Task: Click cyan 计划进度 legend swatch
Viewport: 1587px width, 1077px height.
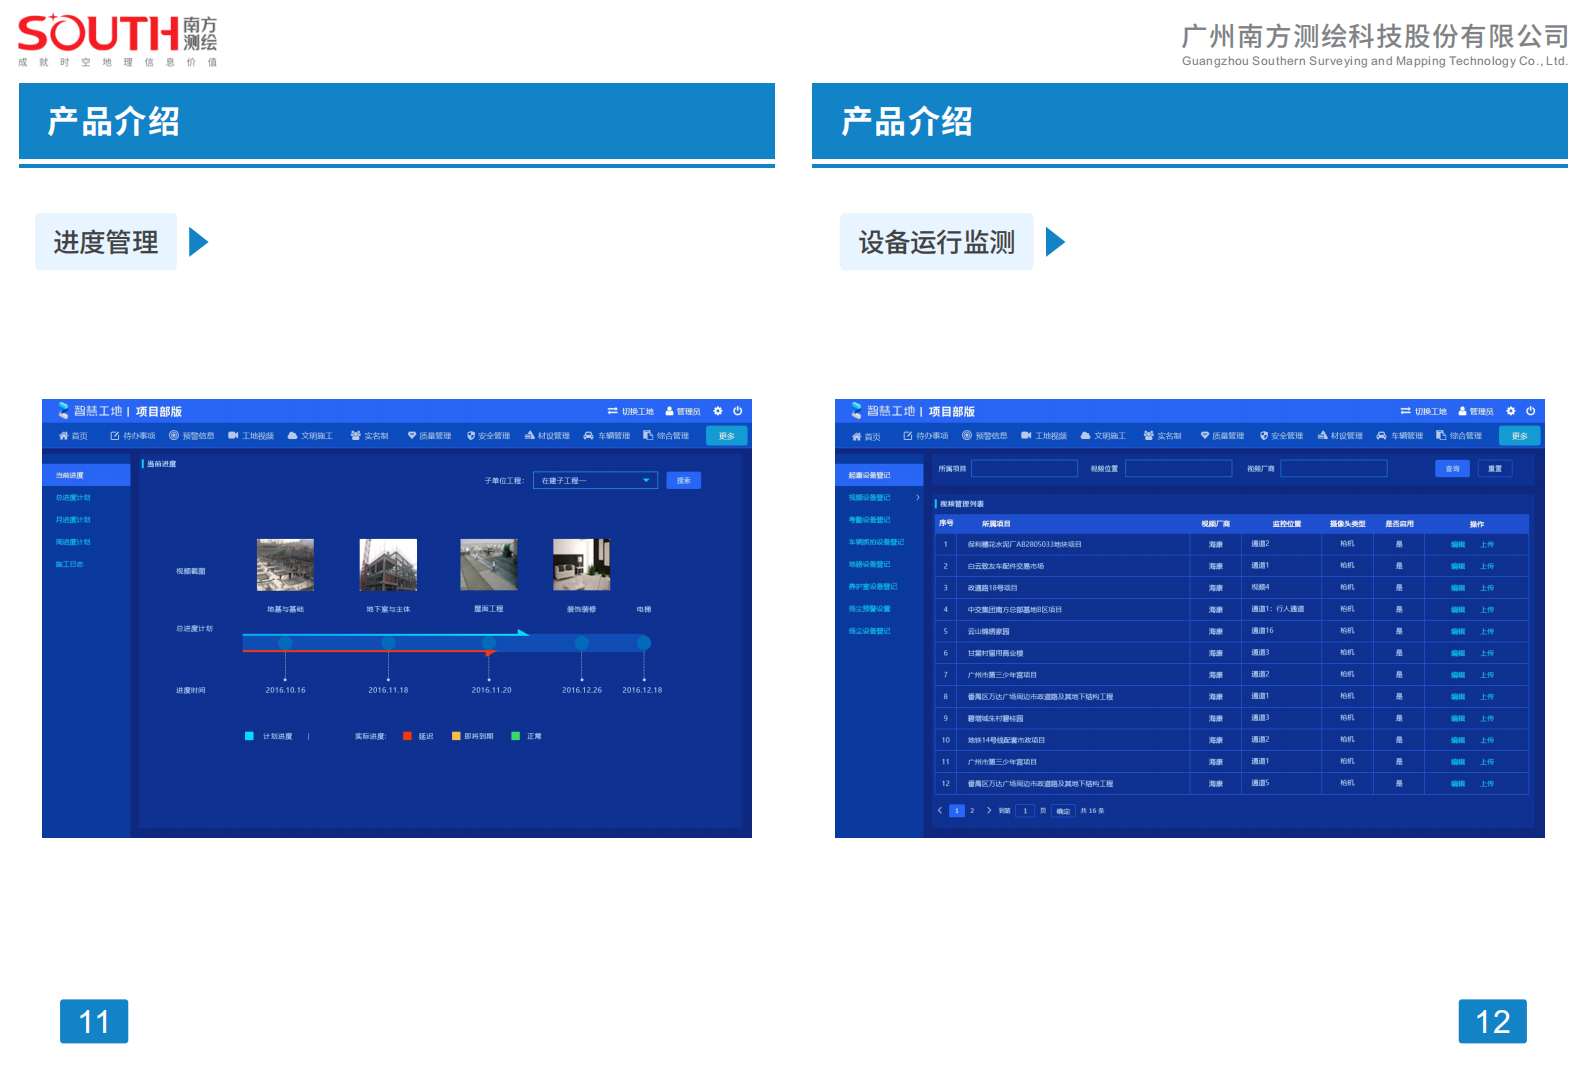Action: pos(249,736)
